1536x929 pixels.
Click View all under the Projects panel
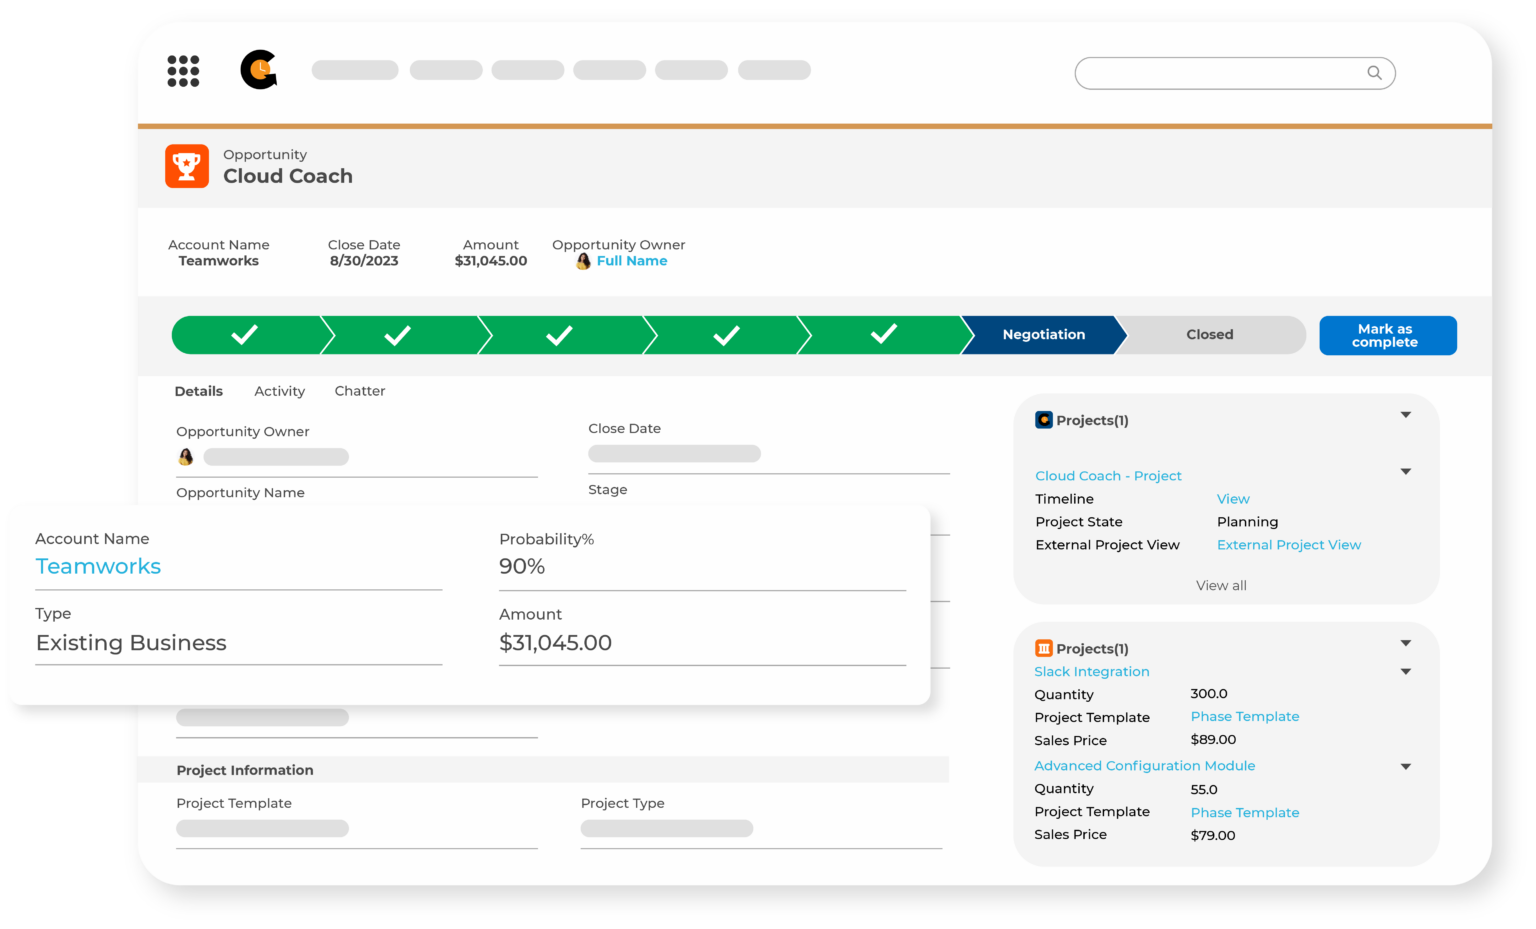tap(1221, 585)
